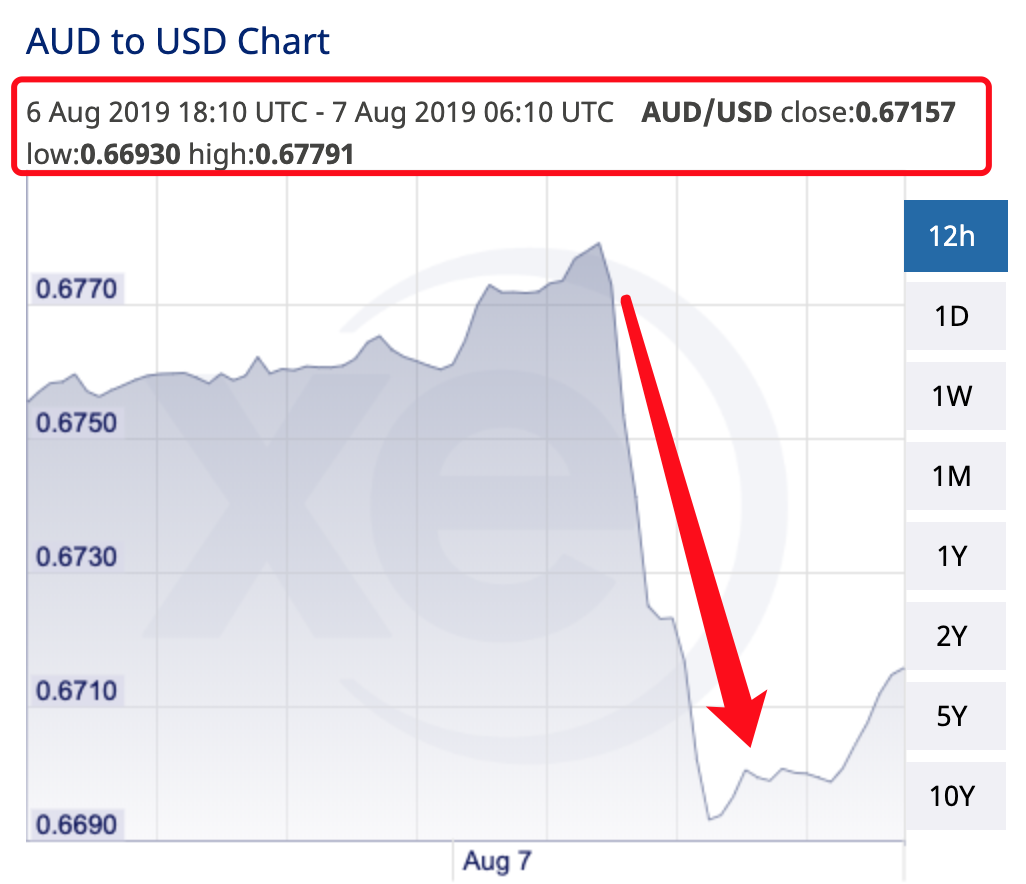
Task: Click the Aug 7 date marker
Action: tap(497, 861)
